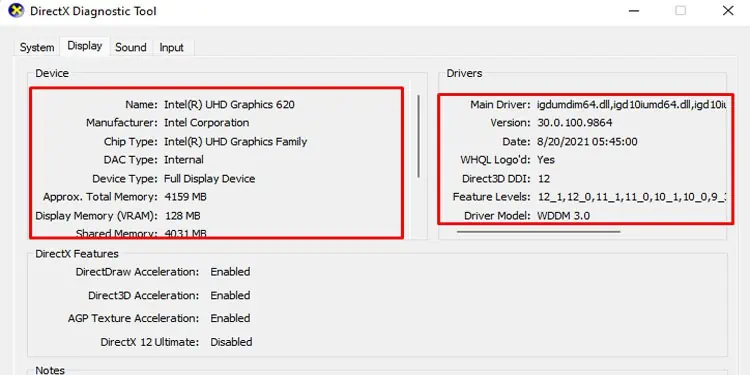
Task: Switch to the System tab
Action: tap(37, 47)
